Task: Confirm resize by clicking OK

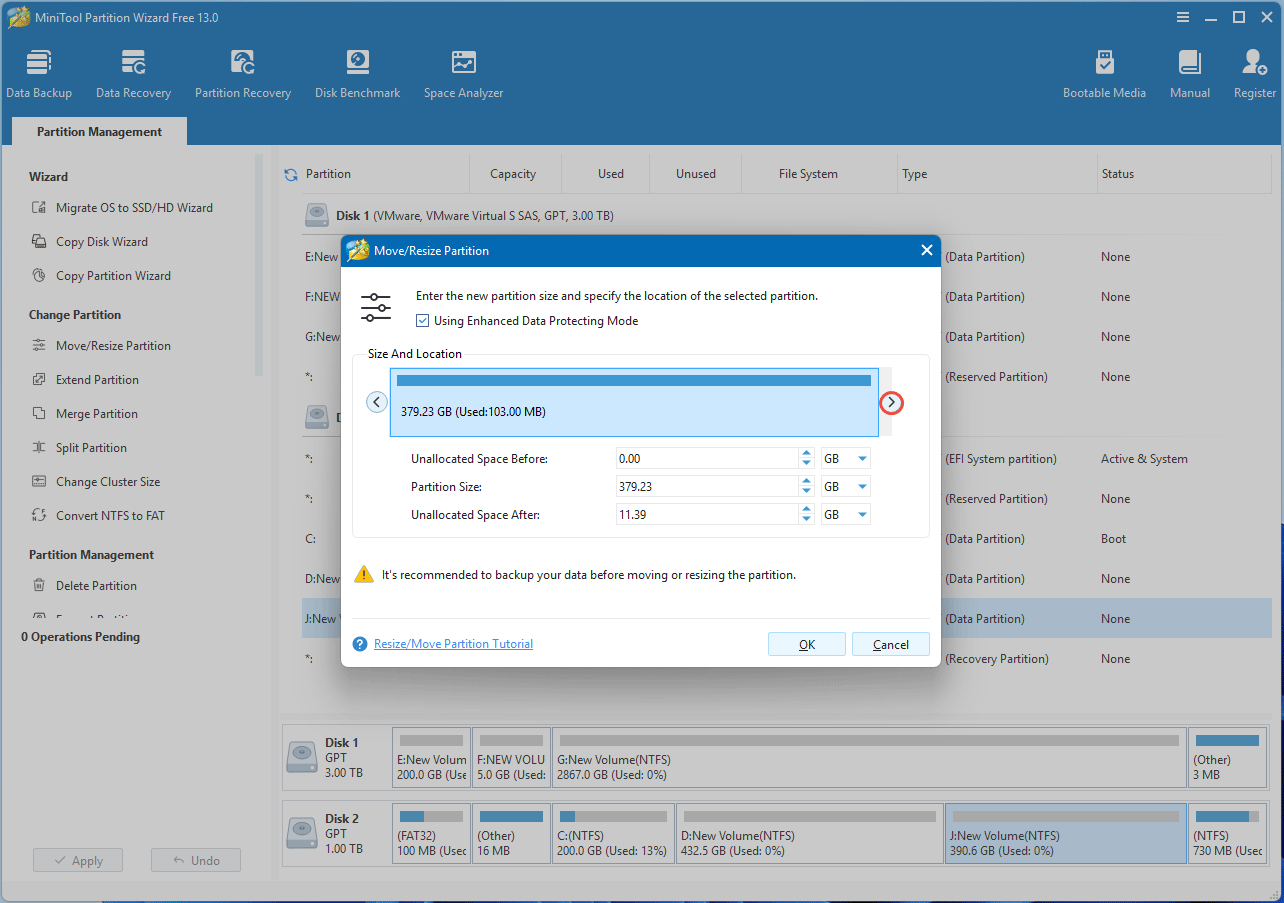Action: click(x=806, y=644)
